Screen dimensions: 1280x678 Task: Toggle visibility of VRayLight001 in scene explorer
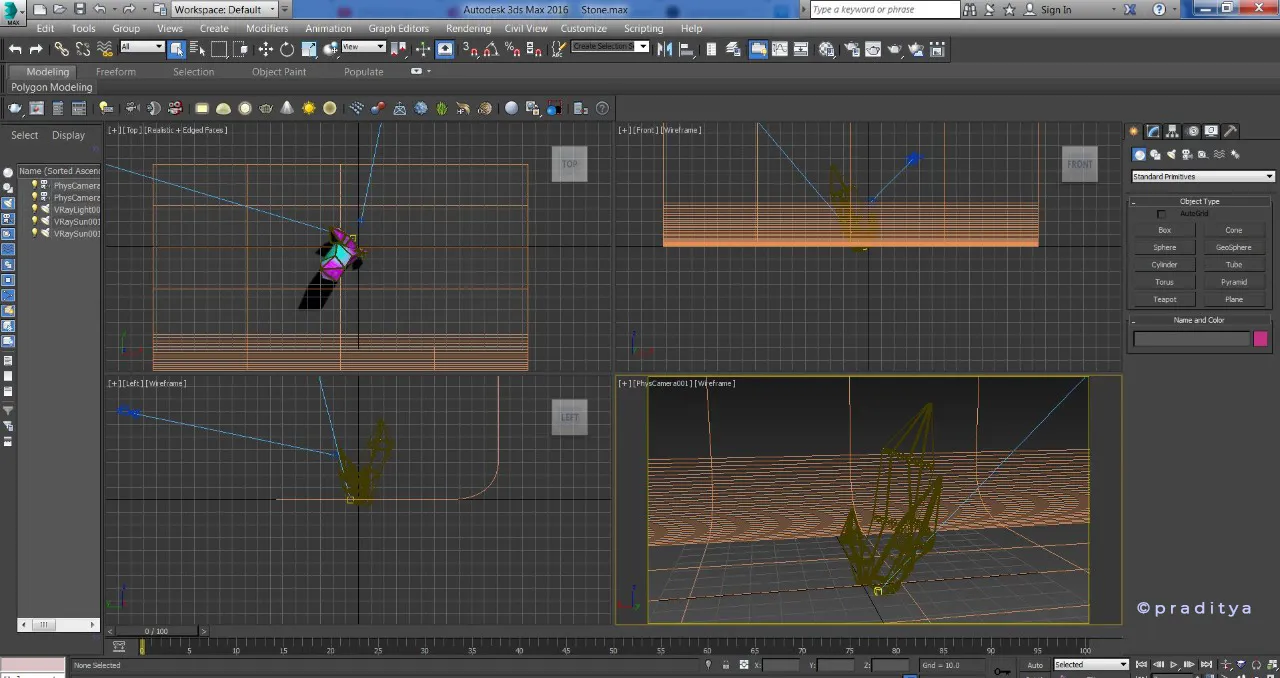35,210
